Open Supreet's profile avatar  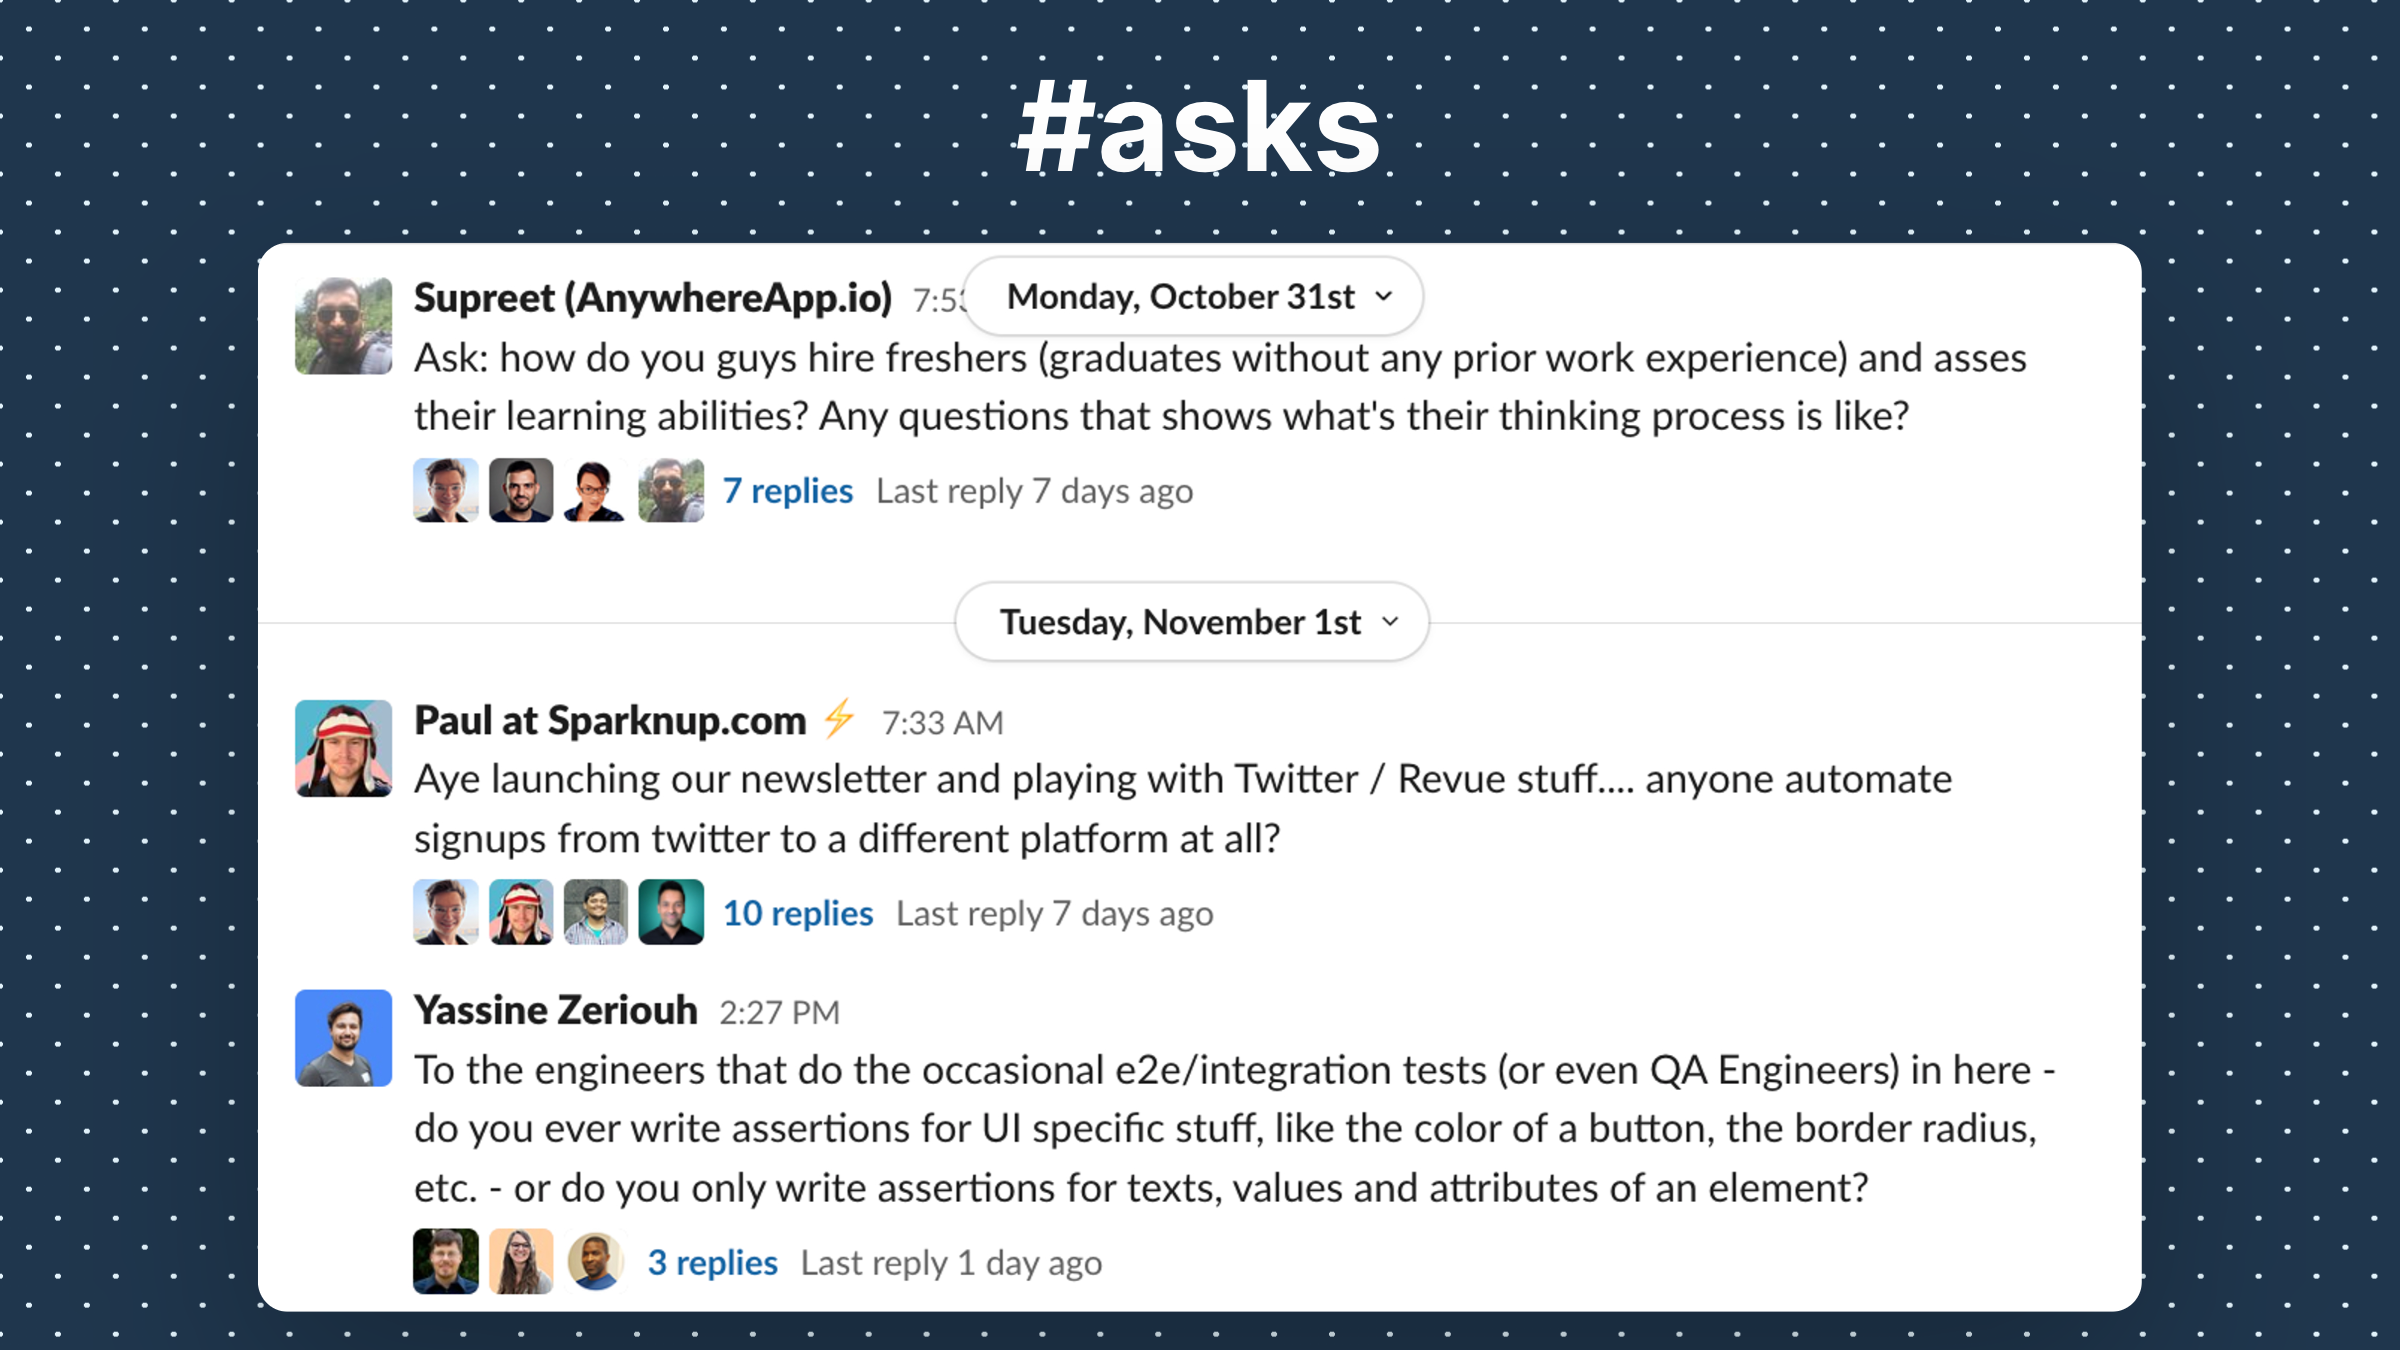pos(343,326)
